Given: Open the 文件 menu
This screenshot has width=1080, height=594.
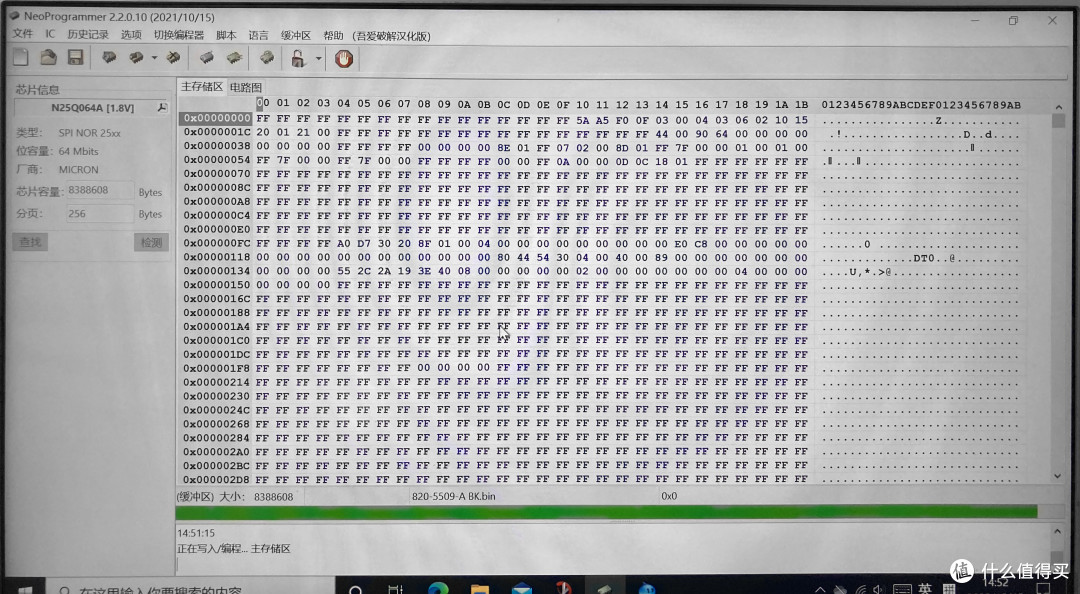Looking at the screenshot, I should click(22, 34).
